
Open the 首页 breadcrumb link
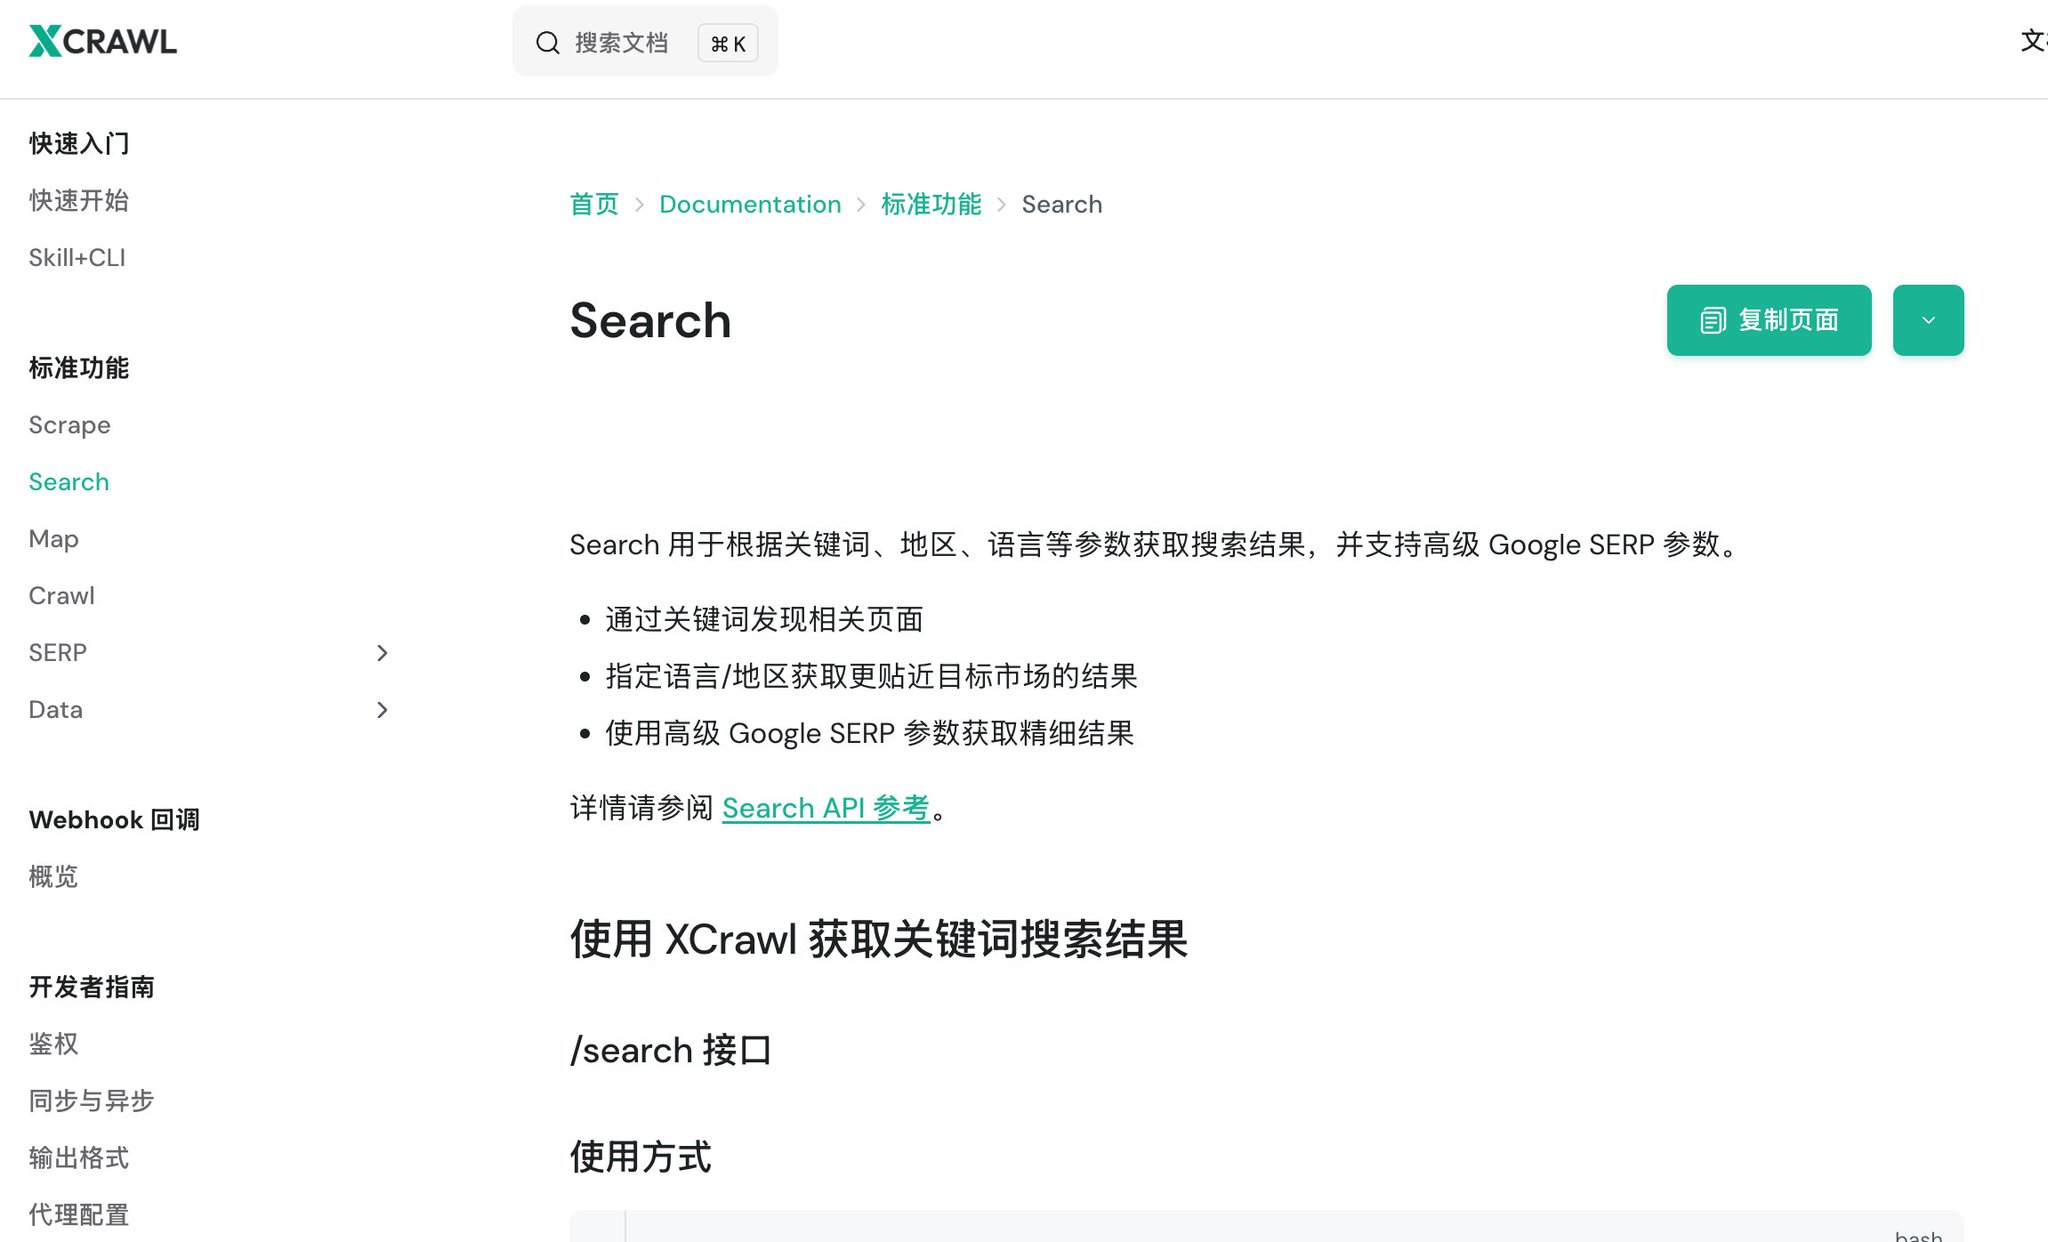(594, 204)
